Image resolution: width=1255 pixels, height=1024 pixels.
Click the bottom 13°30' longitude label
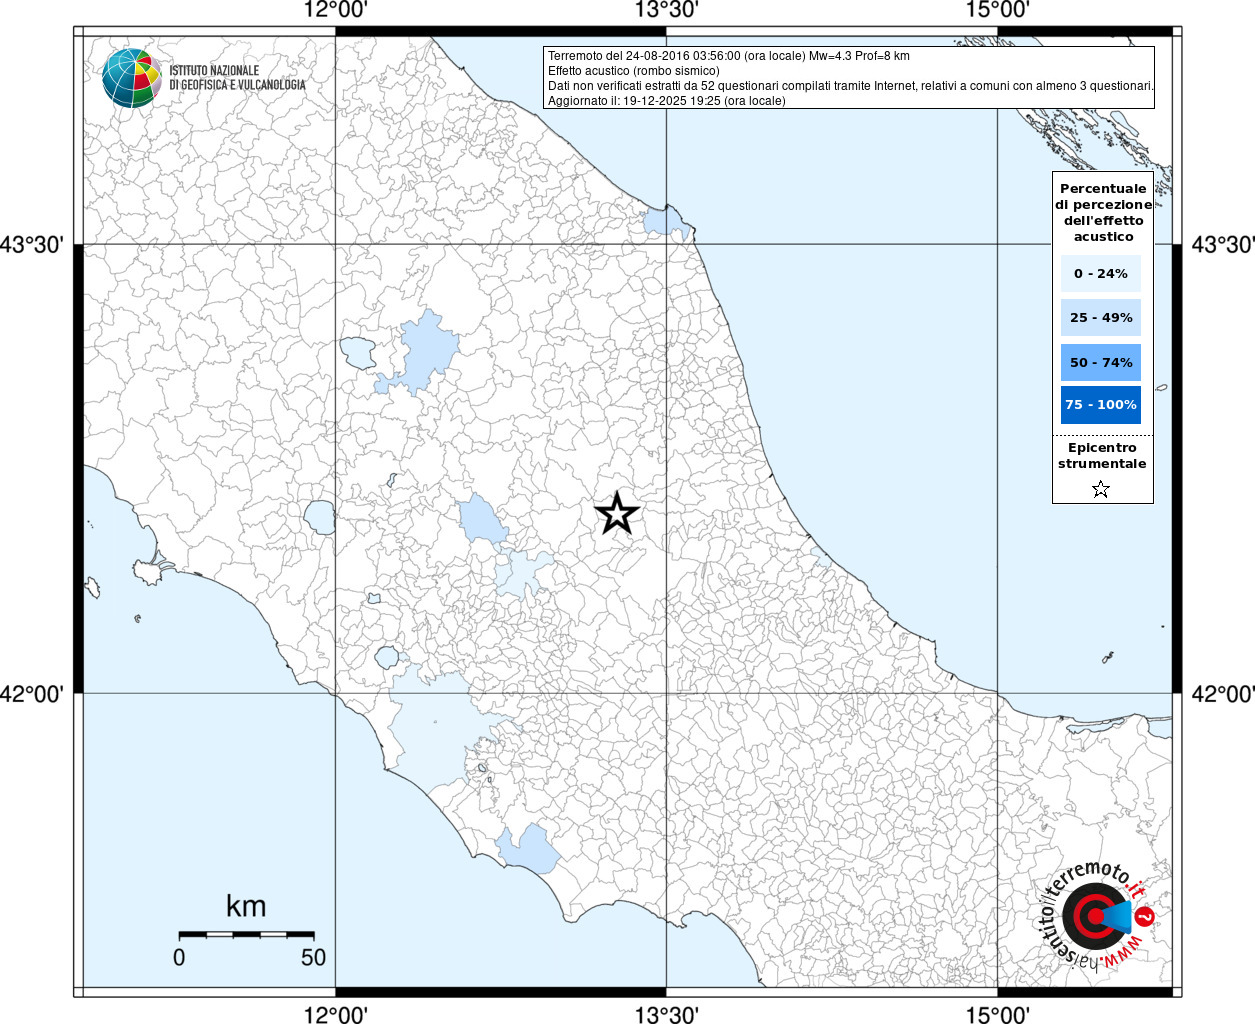tap(666, 1014)
